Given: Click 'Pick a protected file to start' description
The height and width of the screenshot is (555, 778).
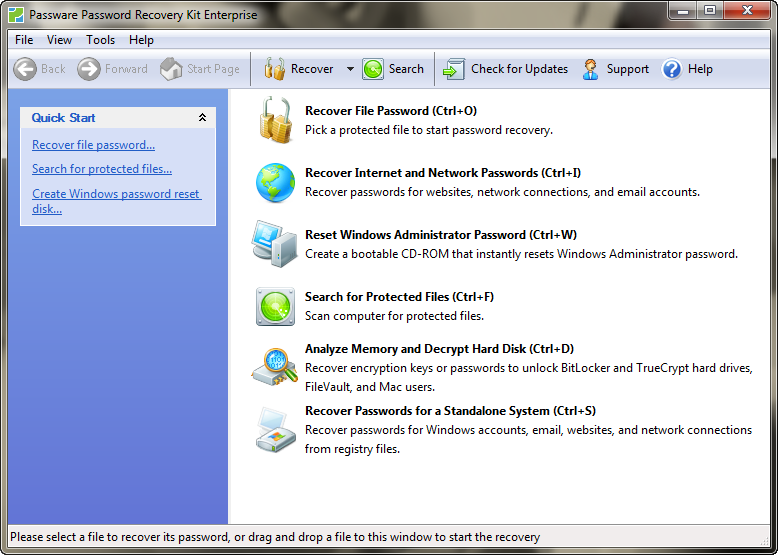Looking at the screenshot, I should click(429, 130).
